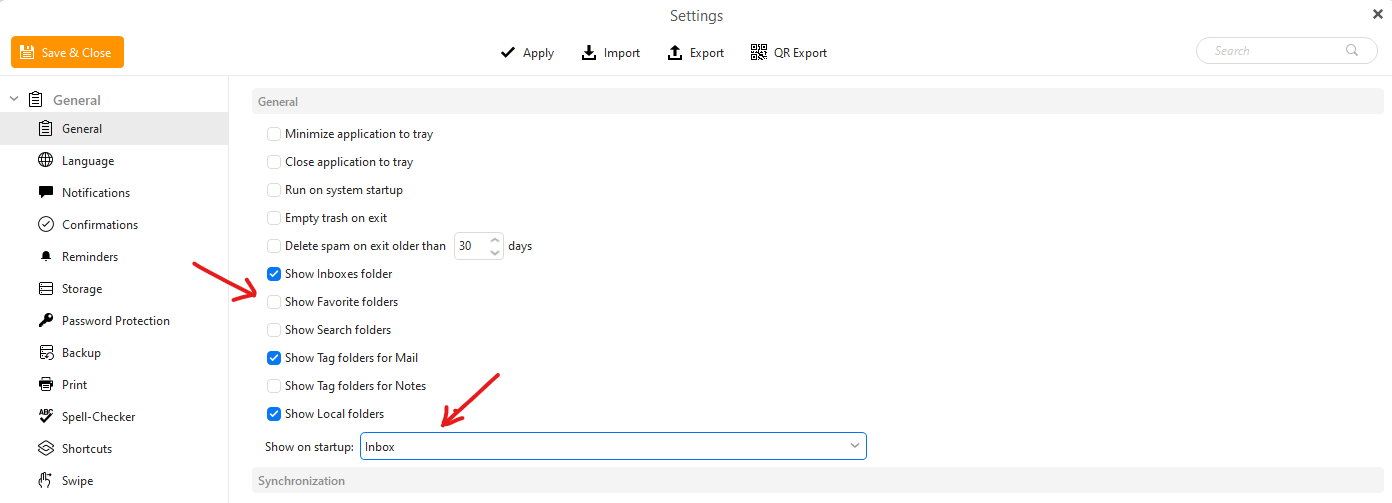The image size is (1392, 503).
Task: Click the Save & Close floppy disk icon
Action: coord(27,52)
